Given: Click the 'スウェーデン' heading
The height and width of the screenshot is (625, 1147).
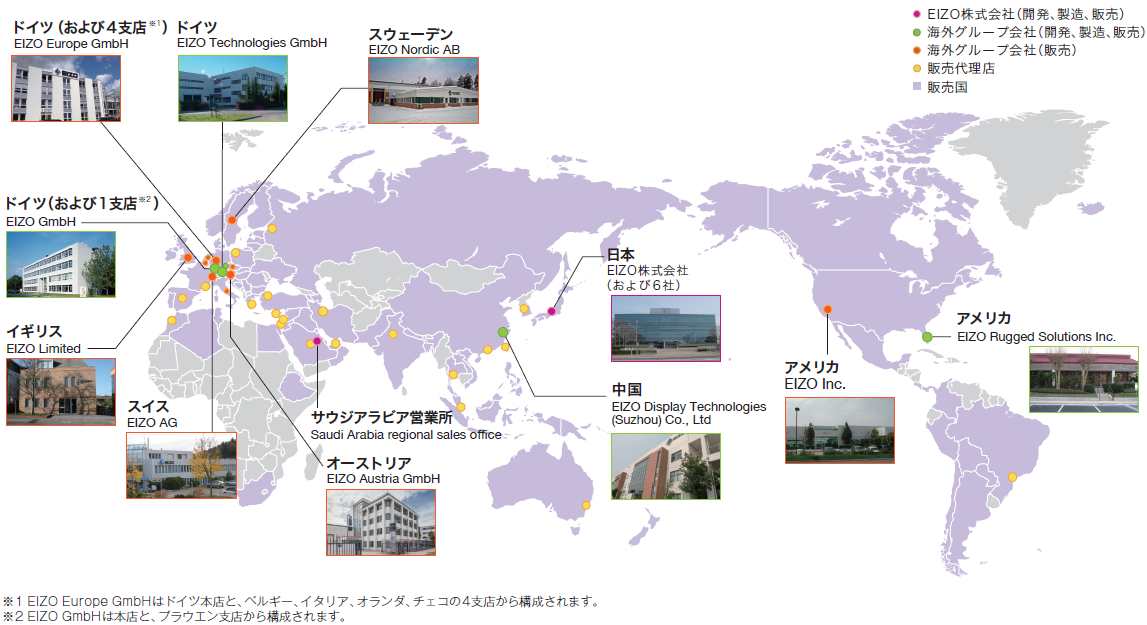Looking at the screenshot, I should click(x=410, y=34).
